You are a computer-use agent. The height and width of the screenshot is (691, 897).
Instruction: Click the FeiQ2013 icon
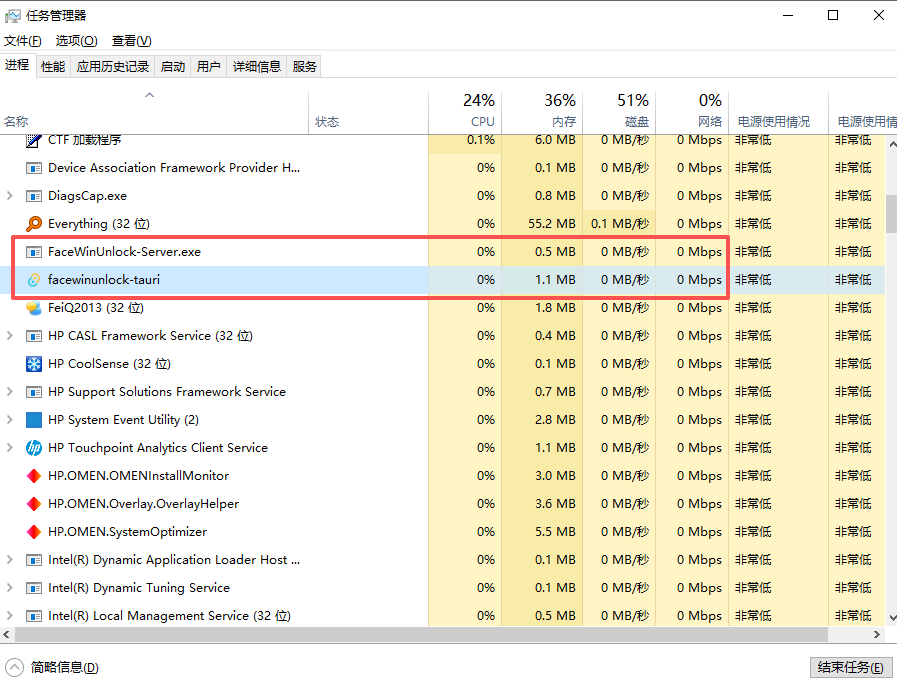[34, 308]
